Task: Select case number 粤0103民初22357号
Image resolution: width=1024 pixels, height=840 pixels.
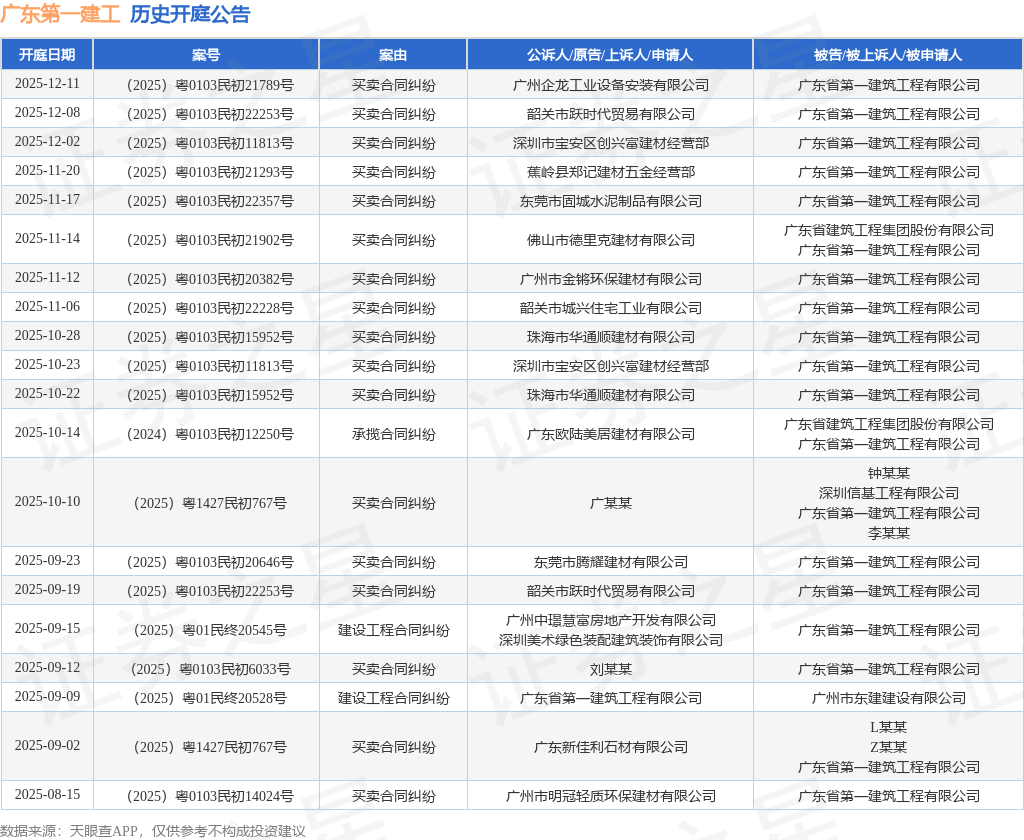Action: (x=234, y=201)
